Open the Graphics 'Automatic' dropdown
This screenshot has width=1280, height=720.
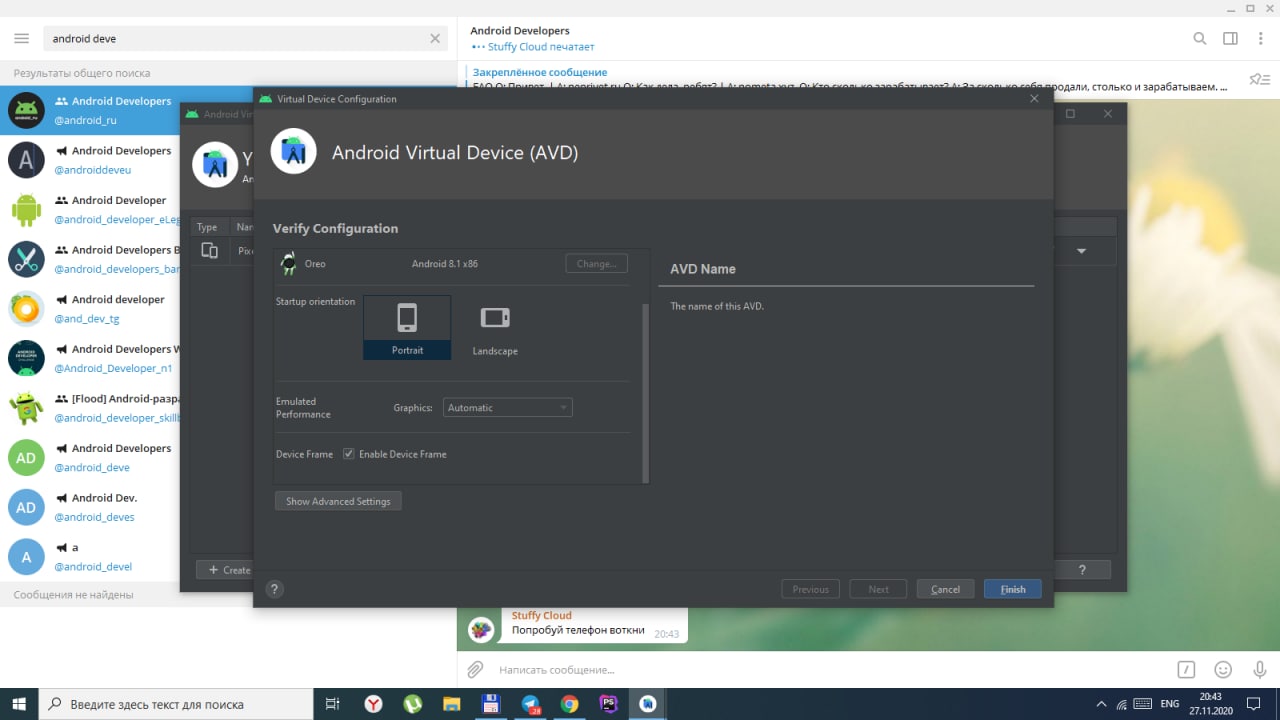[508, 408]
